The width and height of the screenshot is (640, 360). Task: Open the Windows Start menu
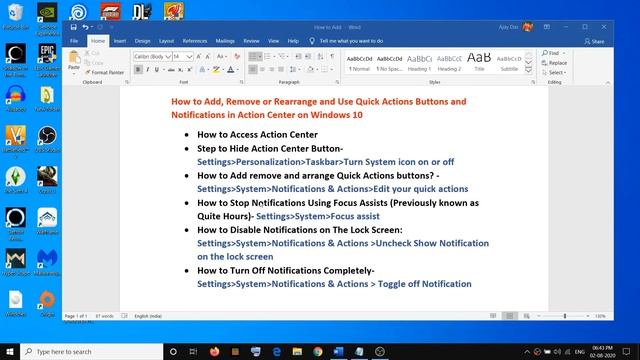coord(10,351)
